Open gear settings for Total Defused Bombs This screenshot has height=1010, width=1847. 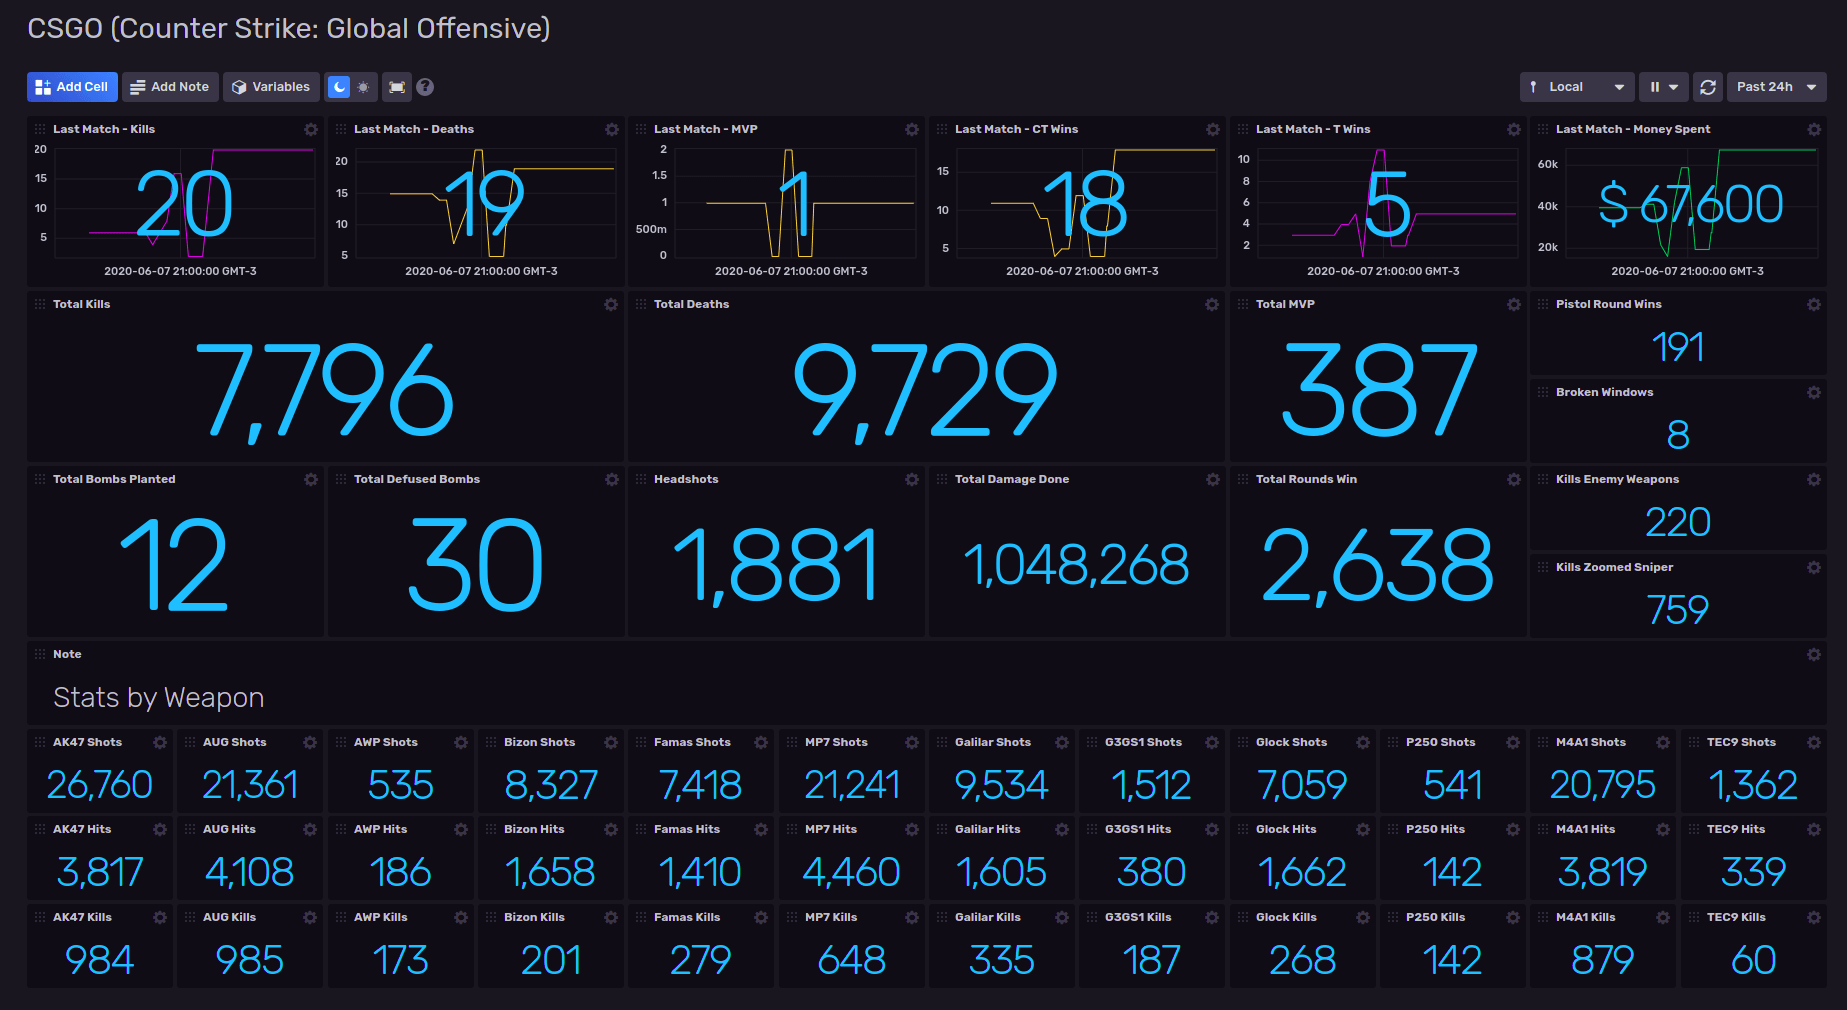(612, 479)
